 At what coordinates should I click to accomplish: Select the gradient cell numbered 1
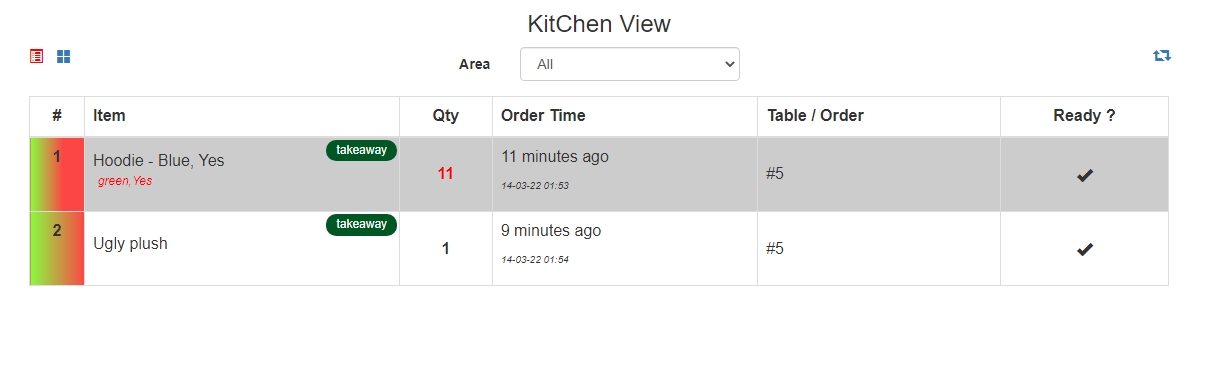57,175
